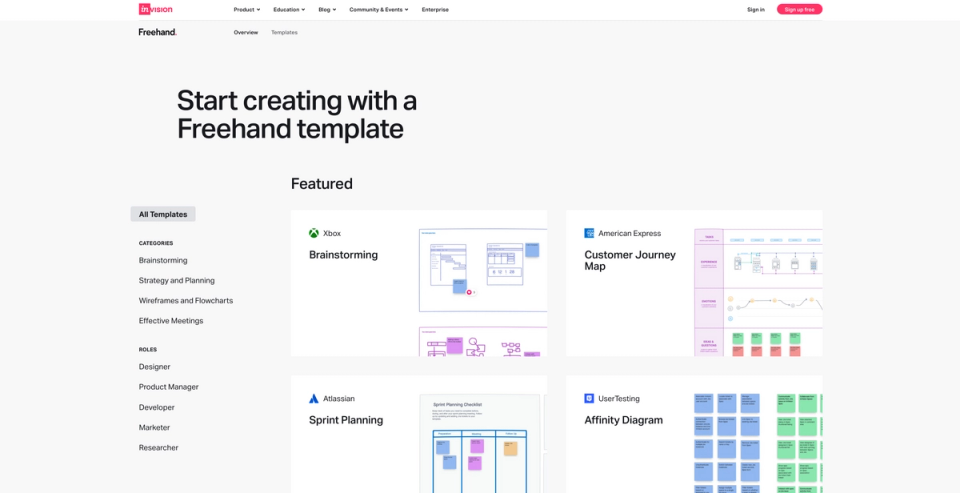Viewport: 960px width, 493px height.
Task: Click the Freehand logo text
Action: [158, 32]
